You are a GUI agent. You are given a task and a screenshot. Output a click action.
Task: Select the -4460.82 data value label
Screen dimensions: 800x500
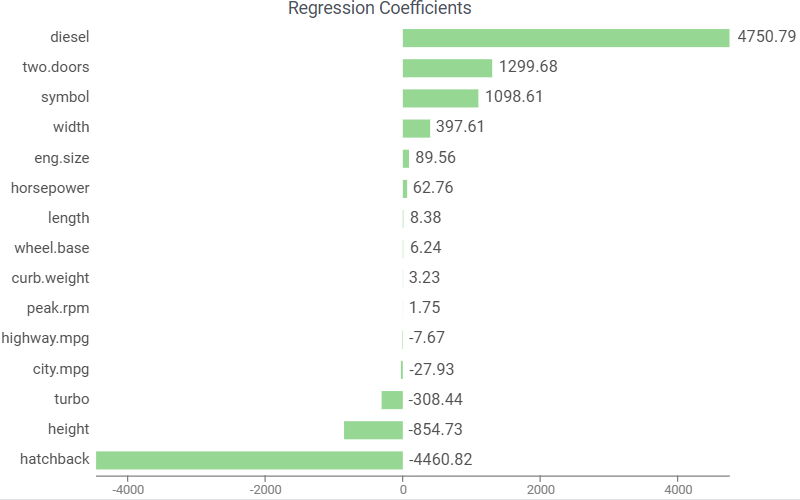(x=440, y=460)
